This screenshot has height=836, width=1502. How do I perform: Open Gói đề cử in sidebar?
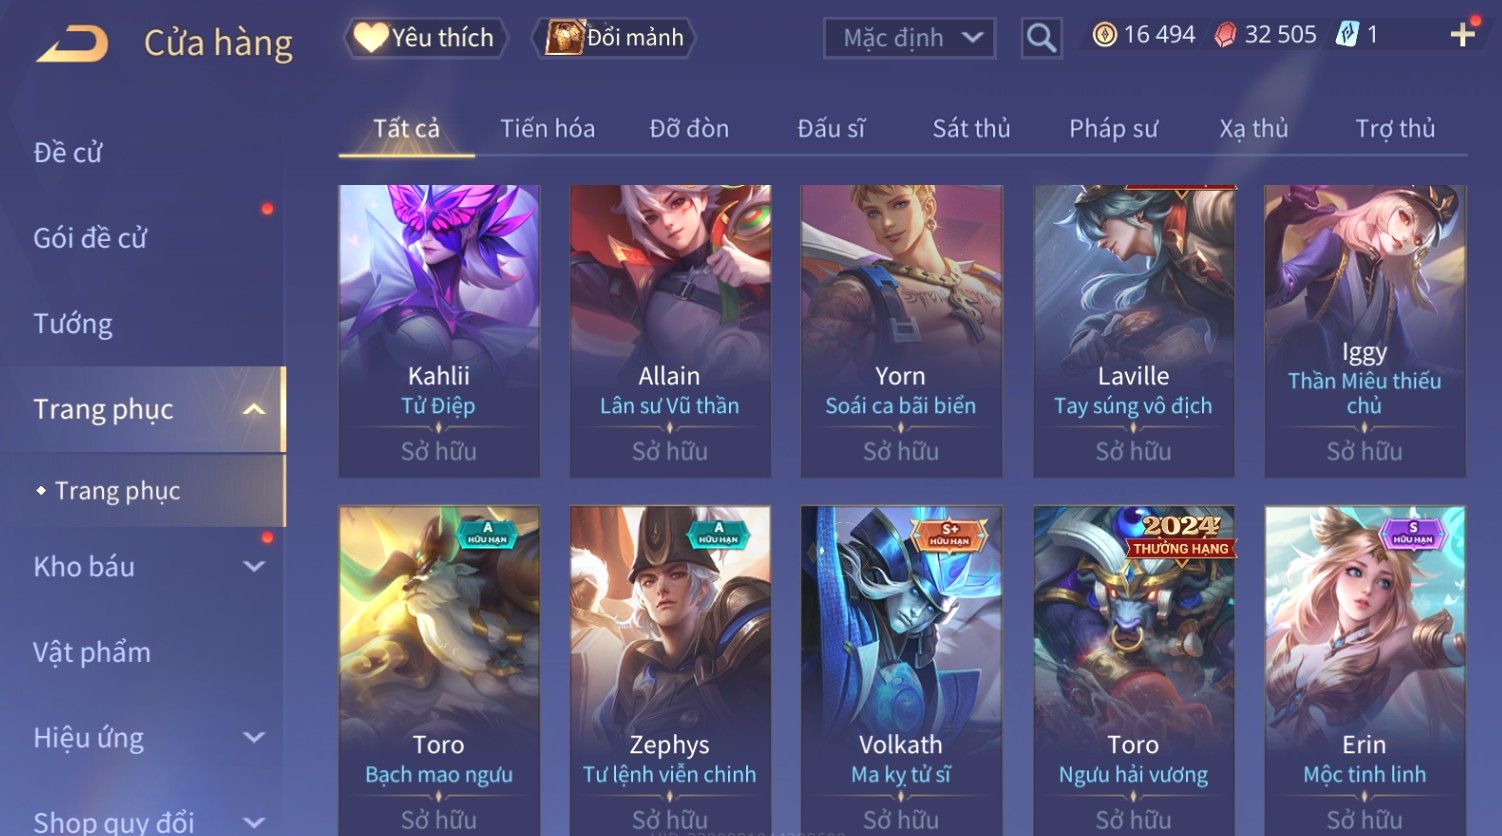[90, 238]
